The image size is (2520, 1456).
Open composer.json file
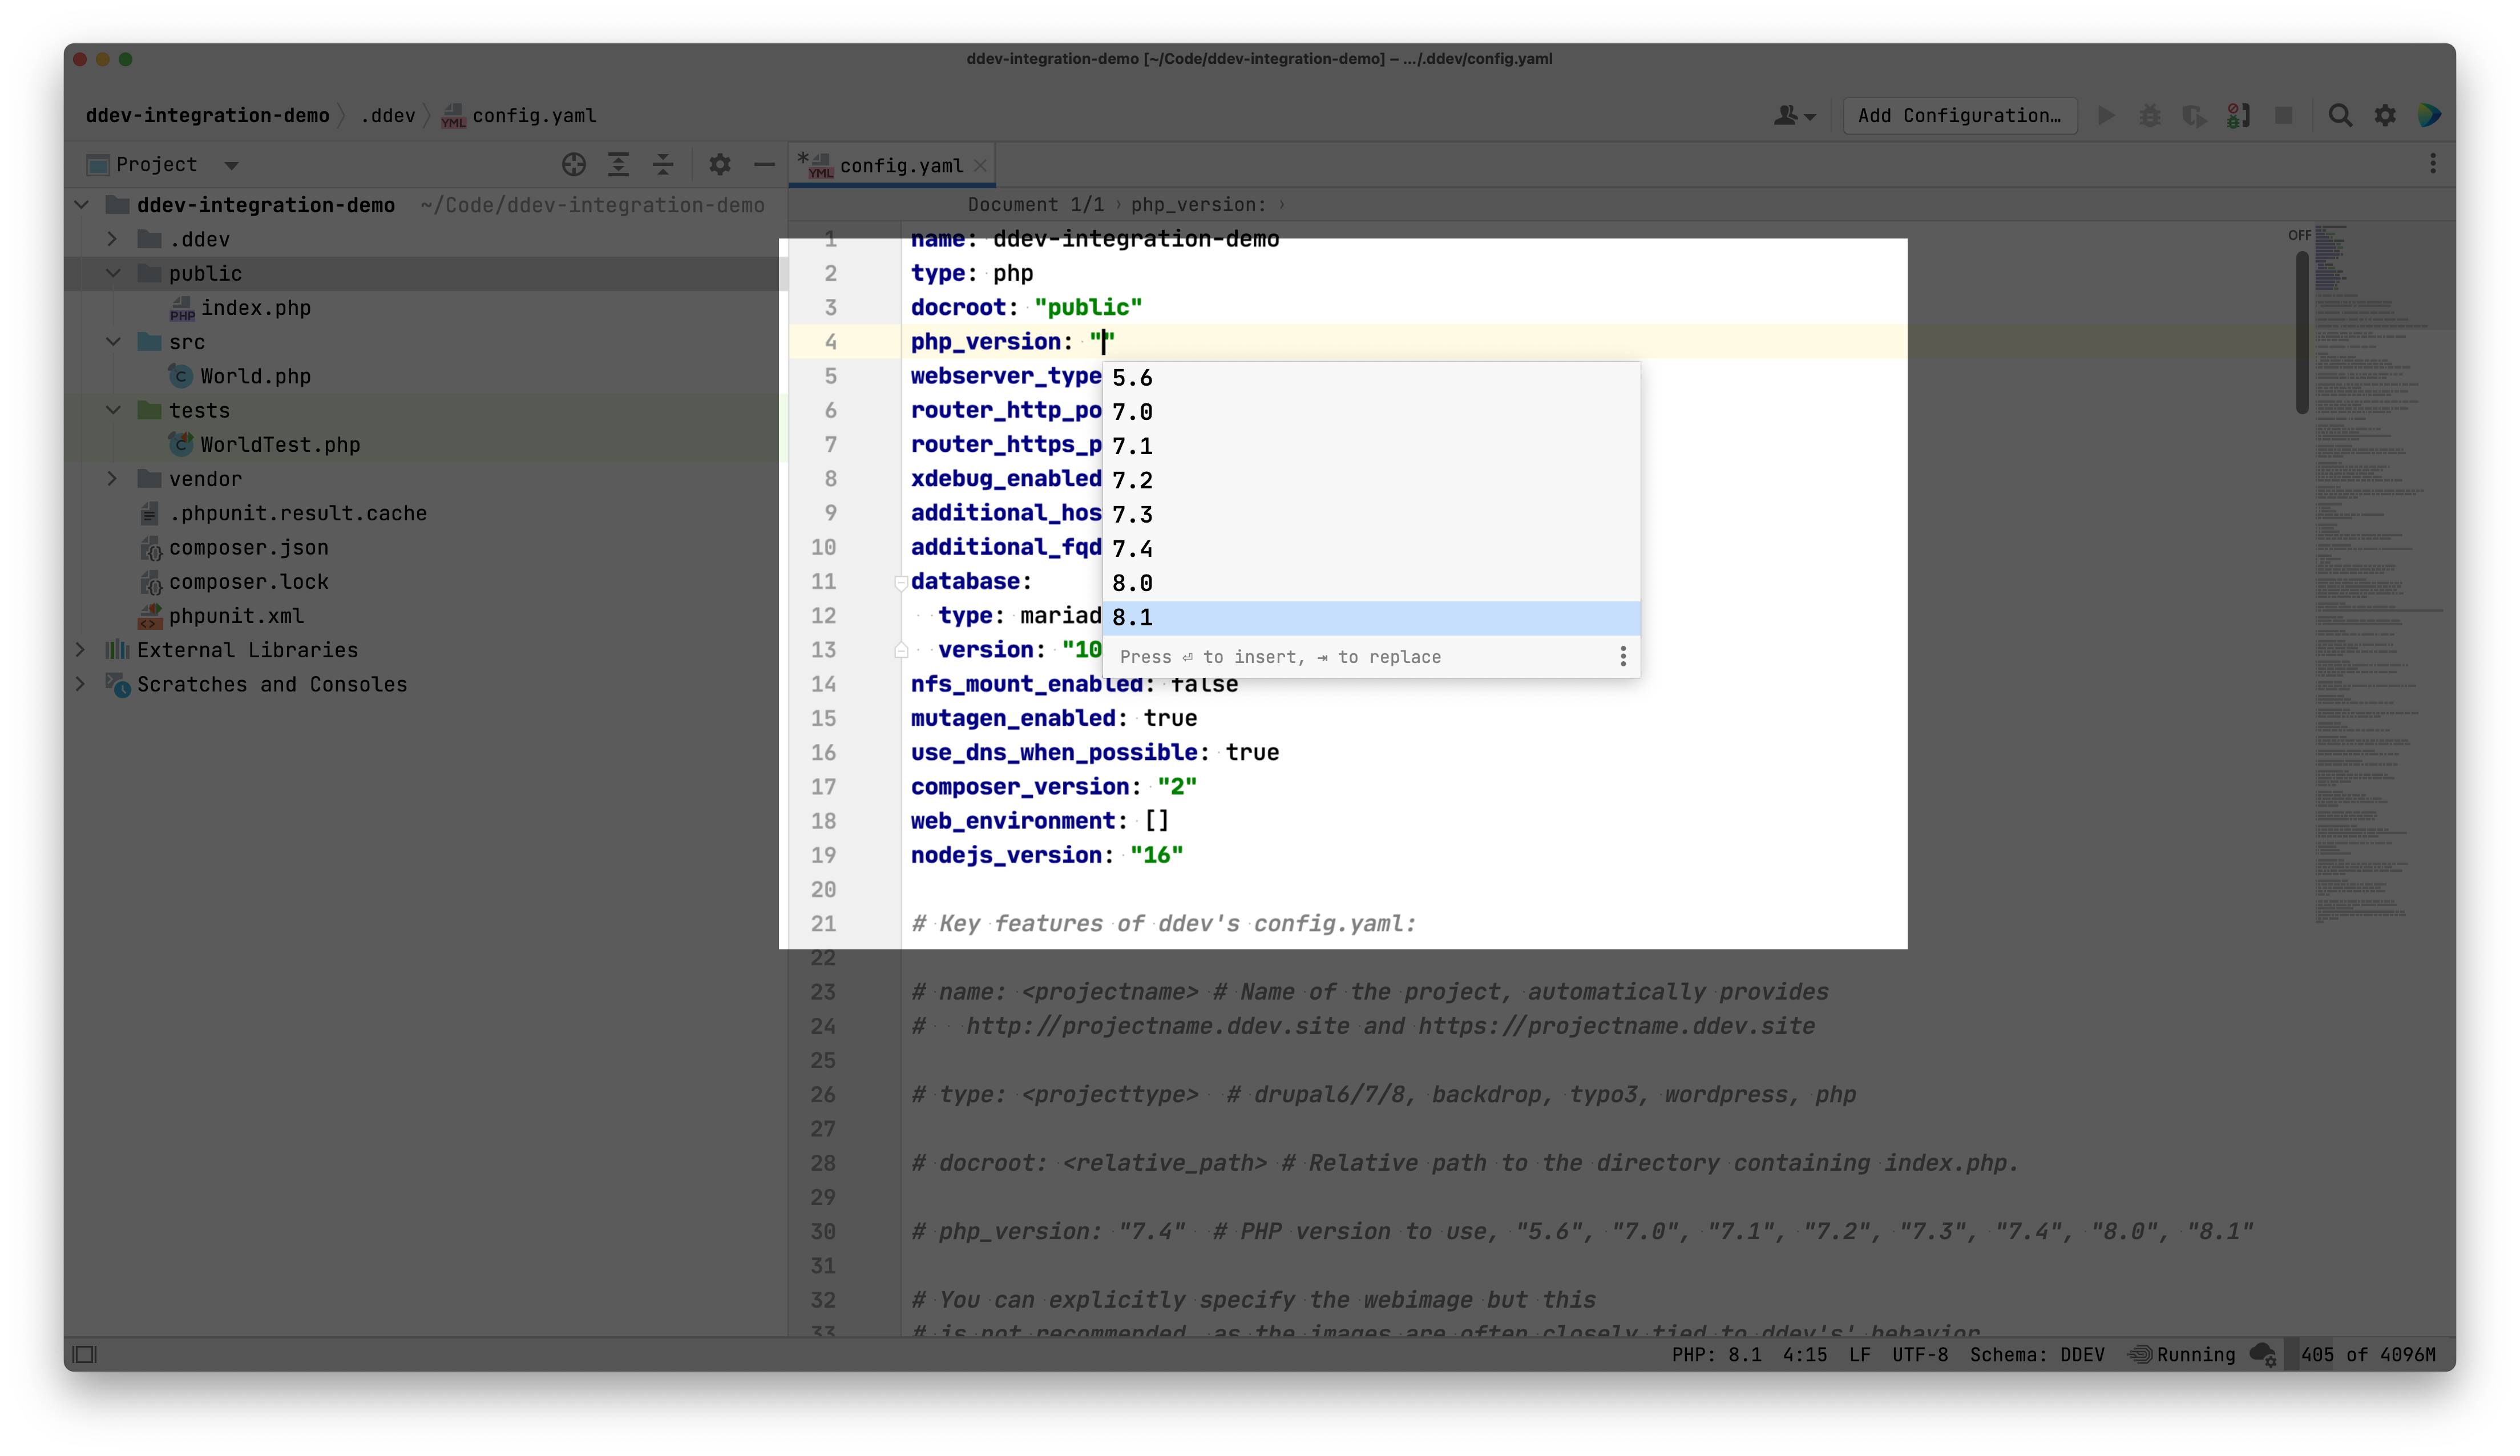click(x=234, y=547)
